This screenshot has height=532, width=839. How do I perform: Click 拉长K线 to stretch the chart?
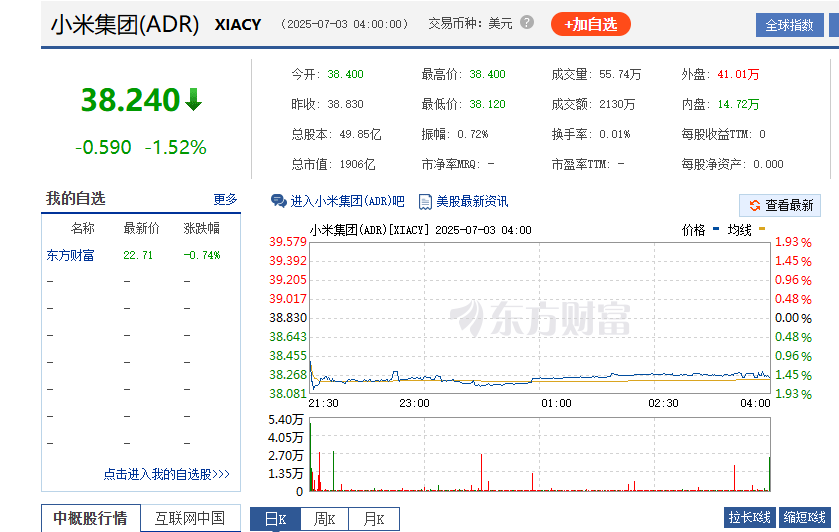(x=750, y=518)
